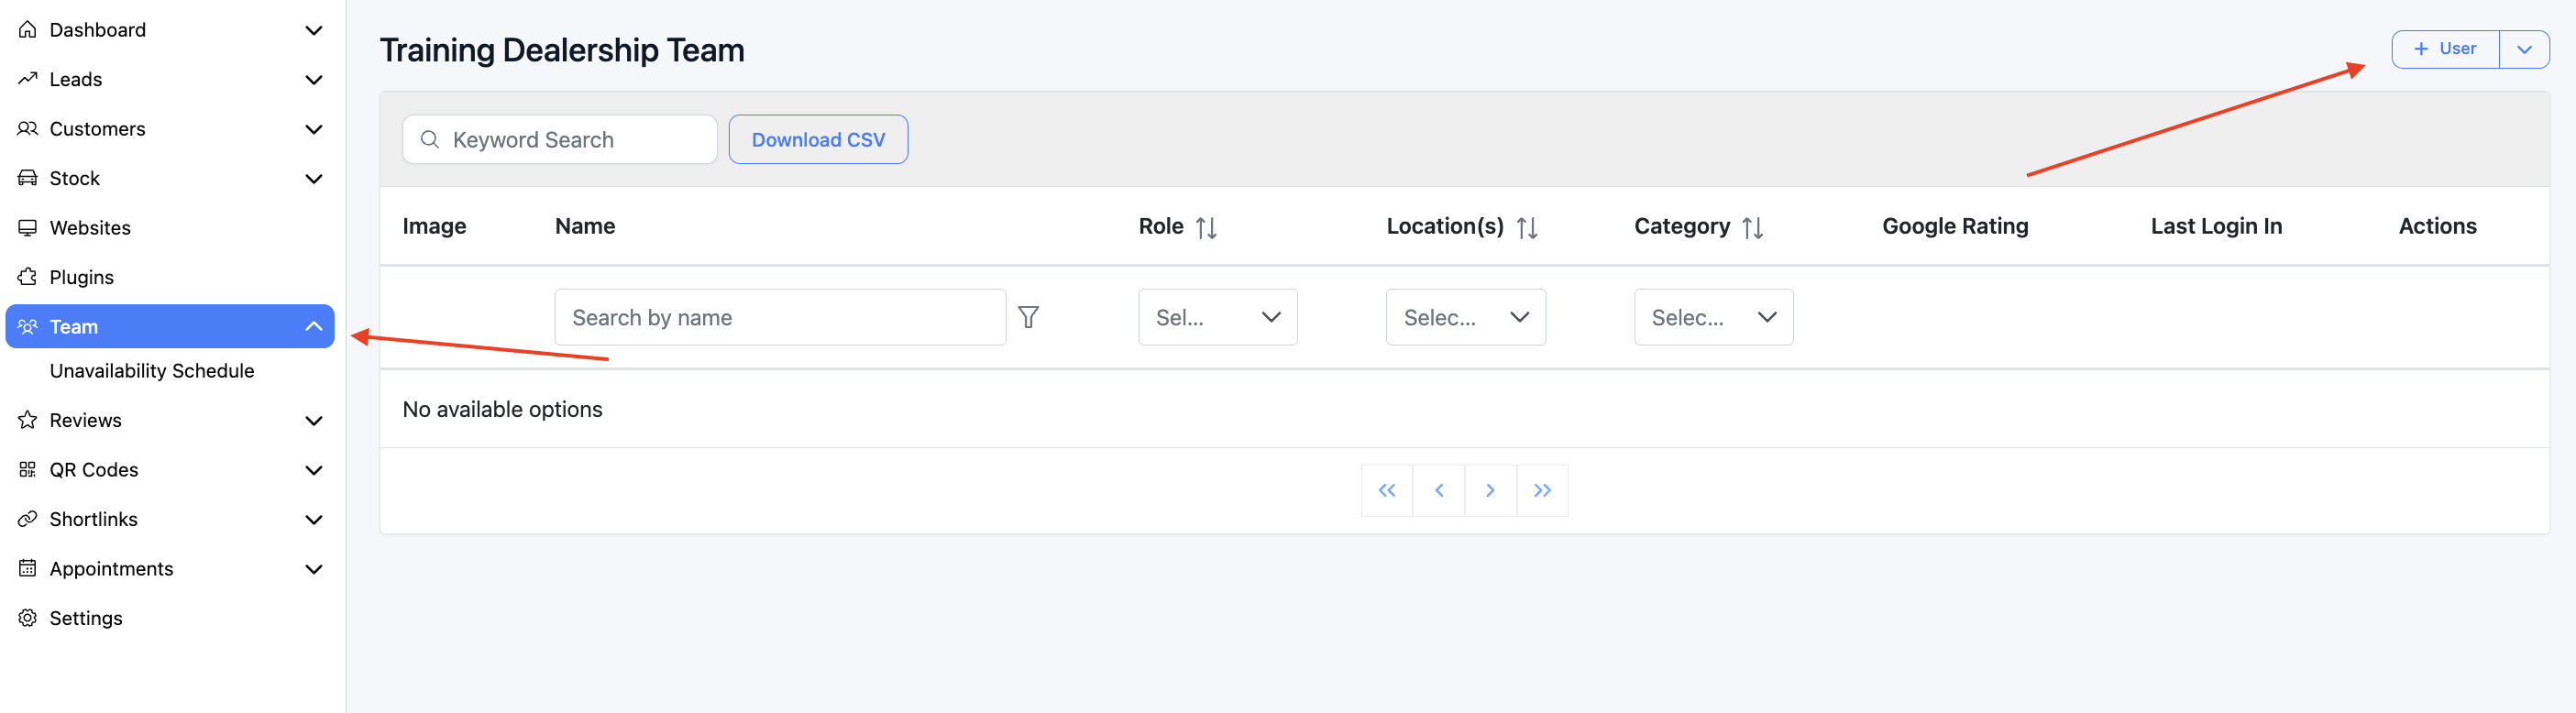The width and height of the screenshot is (2576, 713).
Task: Open the Category filter dropdown
Action: (x=1713, y=317)
